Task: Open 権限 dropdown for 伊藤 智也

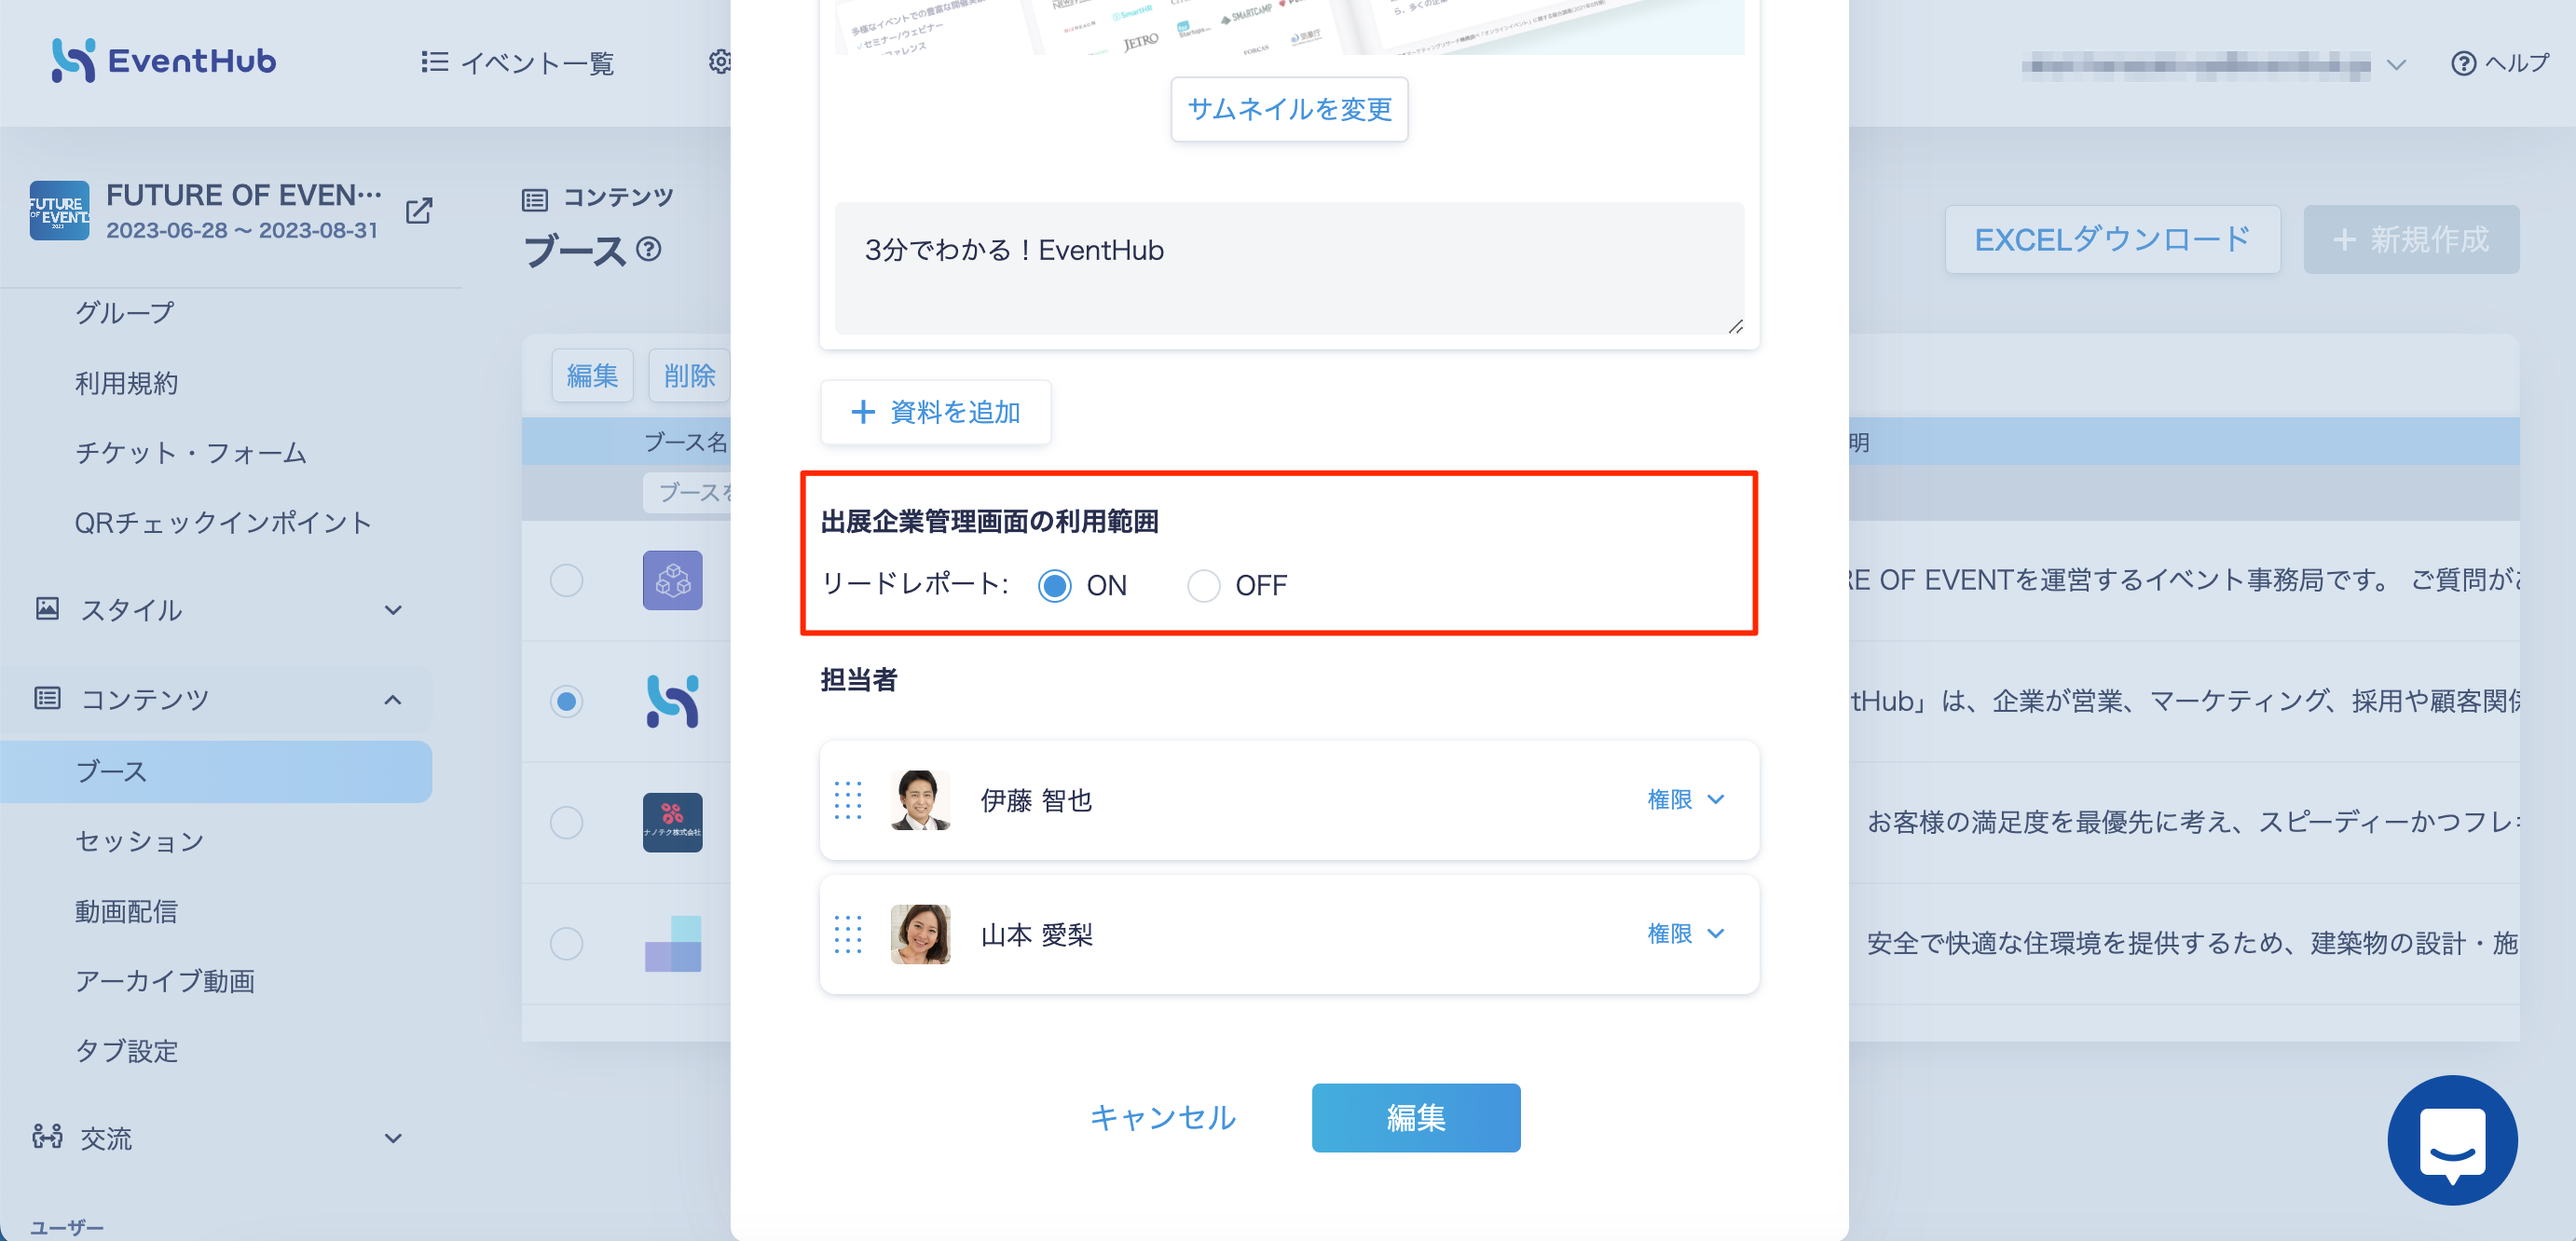Action: [1686, 799]
